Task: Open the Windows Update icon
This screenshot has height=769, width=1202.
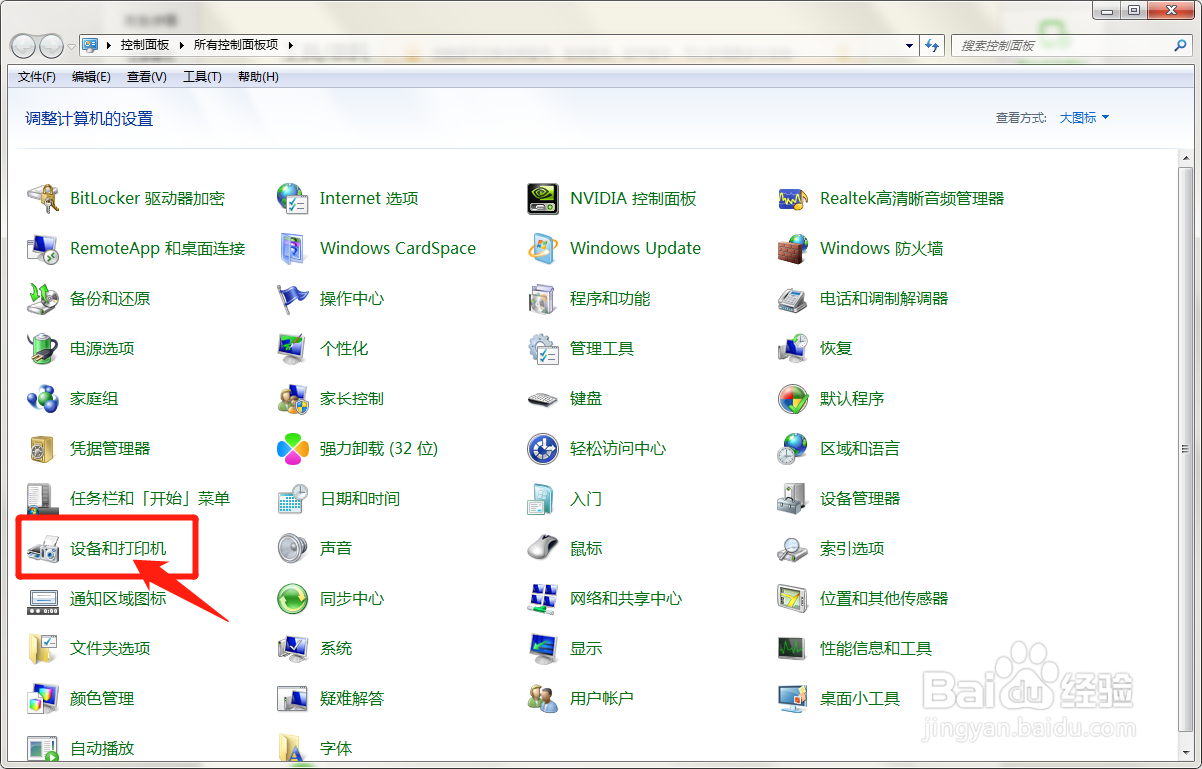Action: point(543,248)
